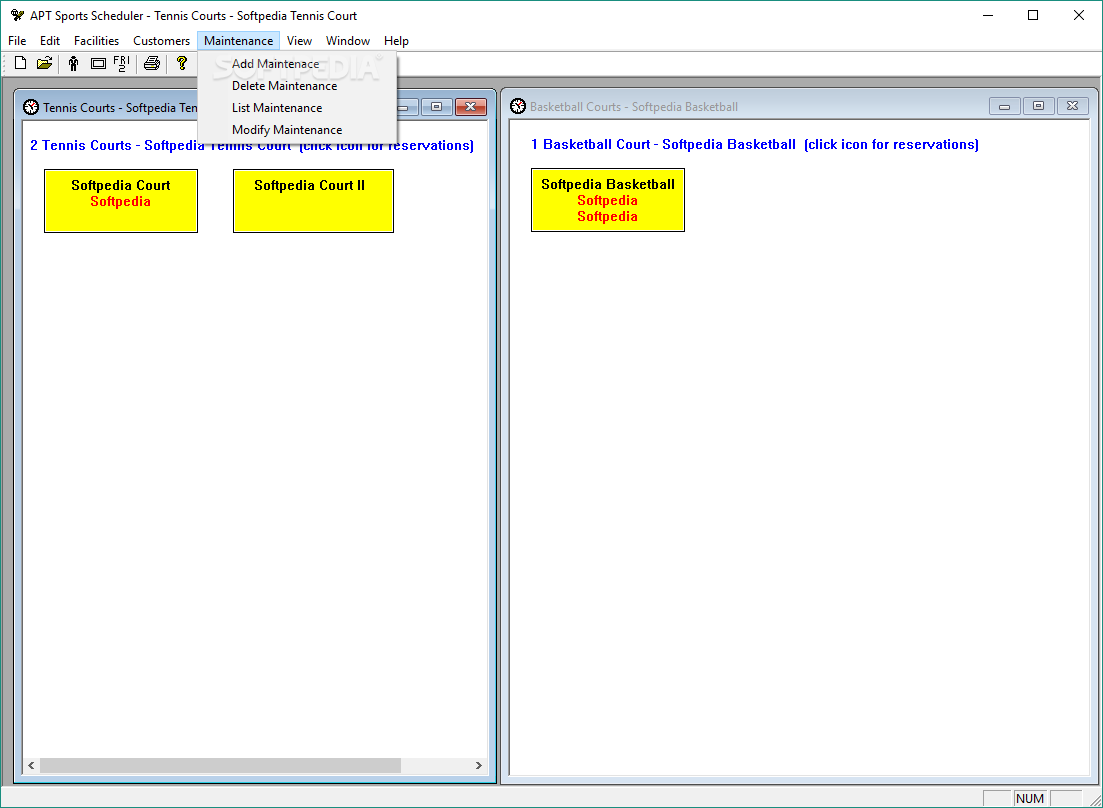This screenshot has height=808, width=1103.
Task: Open reservations for Softpedia Court
Action: (x=121, y=200)
